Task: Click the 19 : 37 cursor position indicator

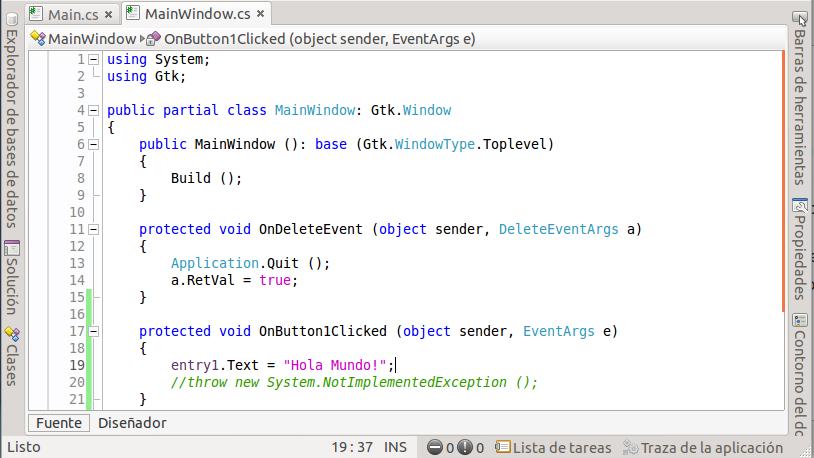Action: (352, 447)
